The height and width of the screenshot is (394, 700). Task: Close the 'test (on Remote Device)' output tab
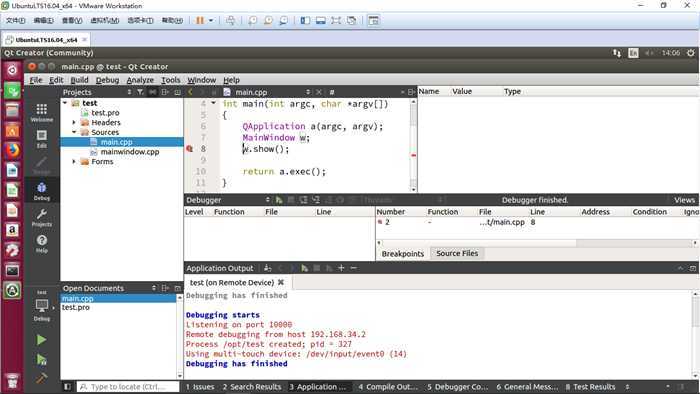point(281,282)
